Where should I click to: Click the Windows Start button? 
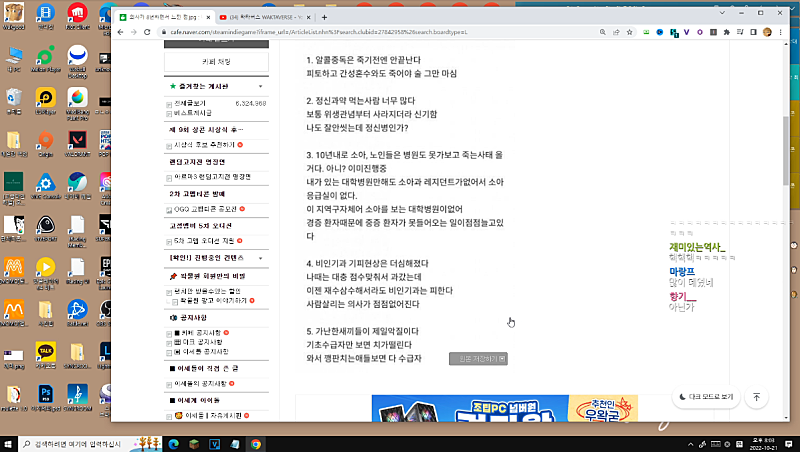click(8, 444)
